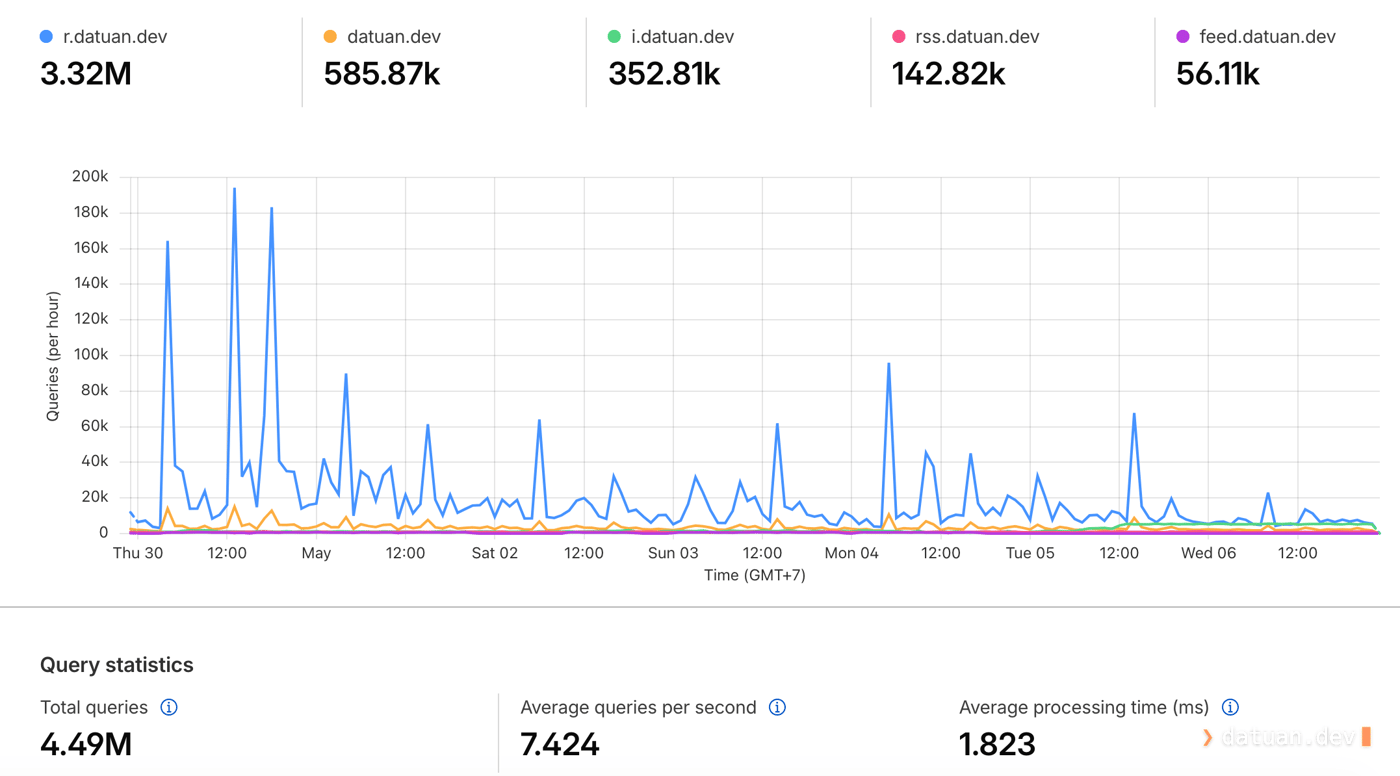Image resolution: width=1400 pixels, height=776 pixels.
Task: Open the datuan.dev watermark link
Action: 1288,738
